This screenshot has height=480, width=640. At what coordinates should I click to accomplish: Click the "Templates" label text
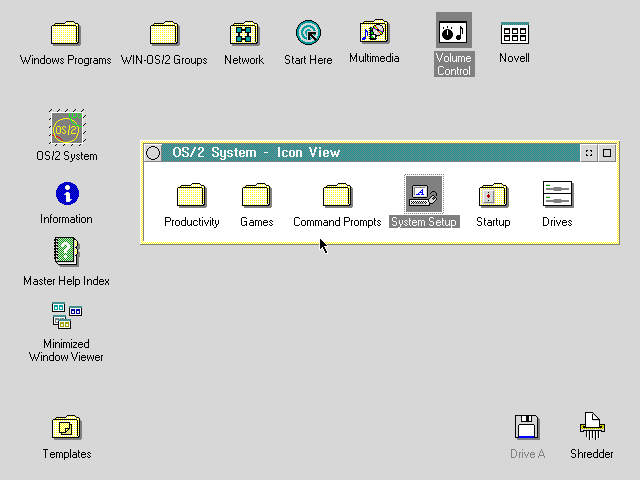67,454
